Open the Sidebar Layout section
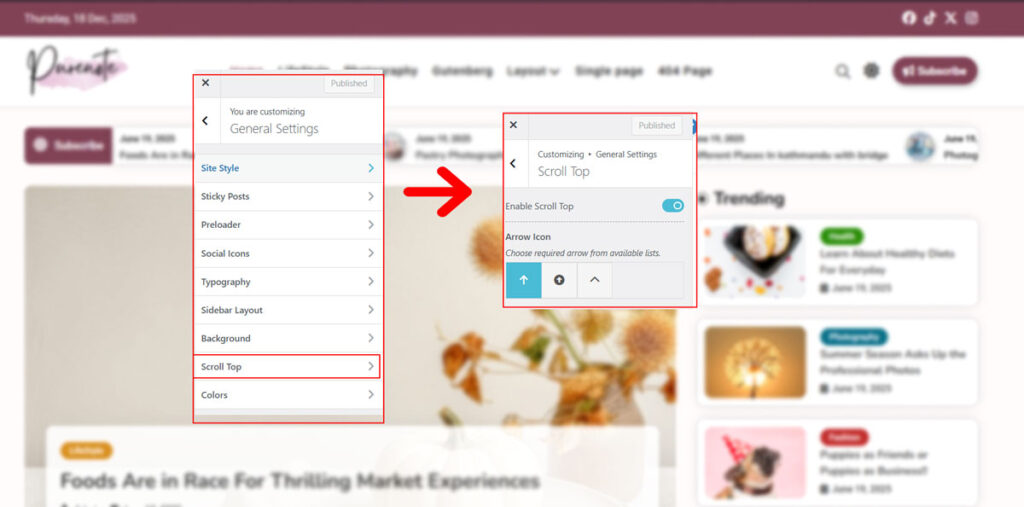1024x507 pixels. [x=288, y=310]
